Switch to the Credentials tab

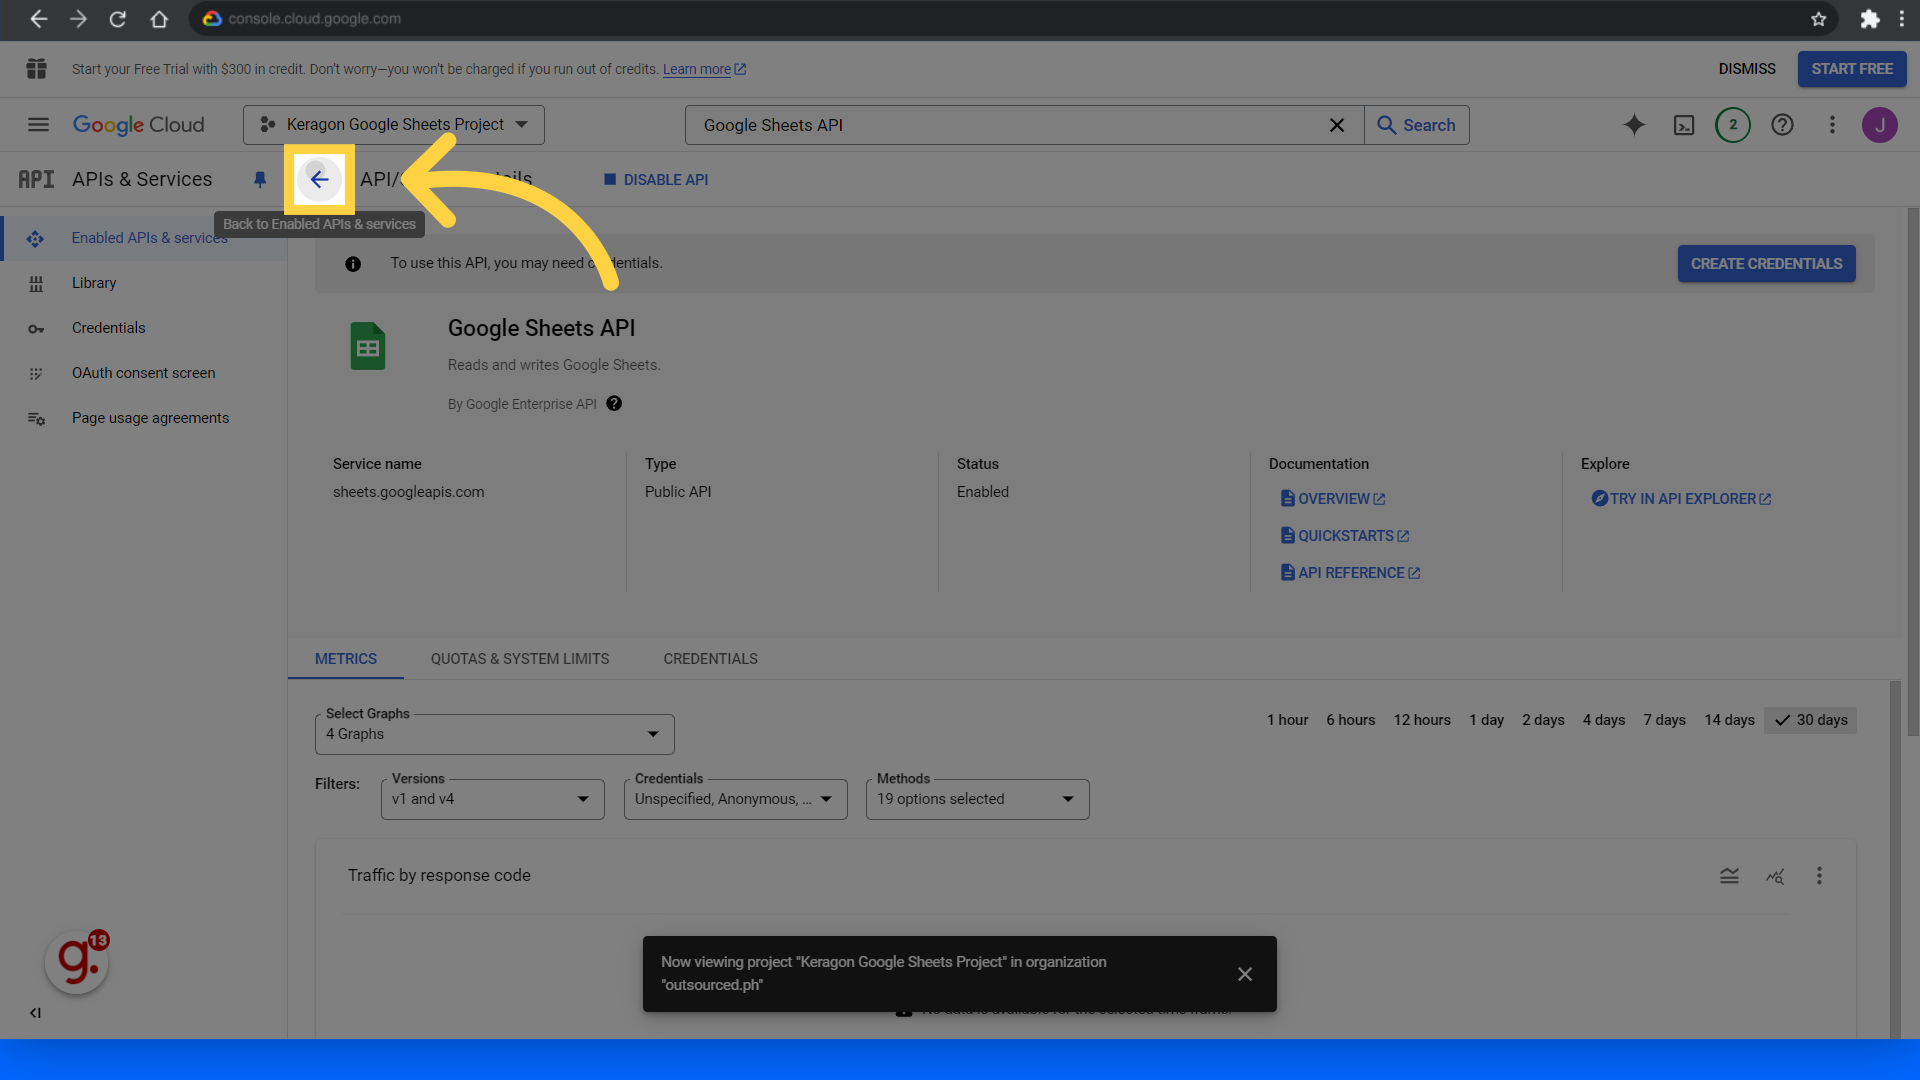tap(711, 659)
